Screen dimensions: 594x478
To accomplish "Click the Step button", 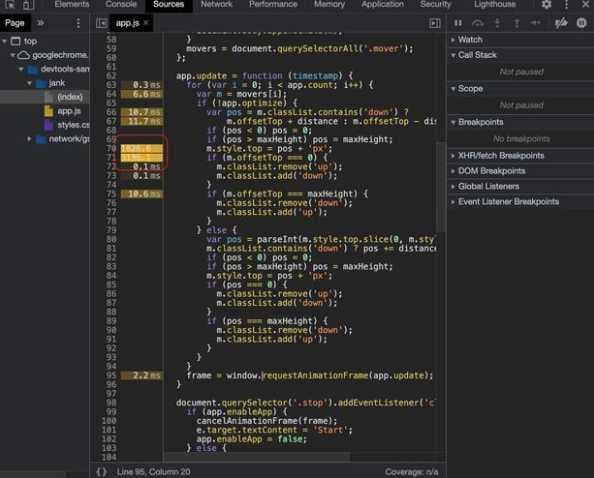I will click(535, 23).
